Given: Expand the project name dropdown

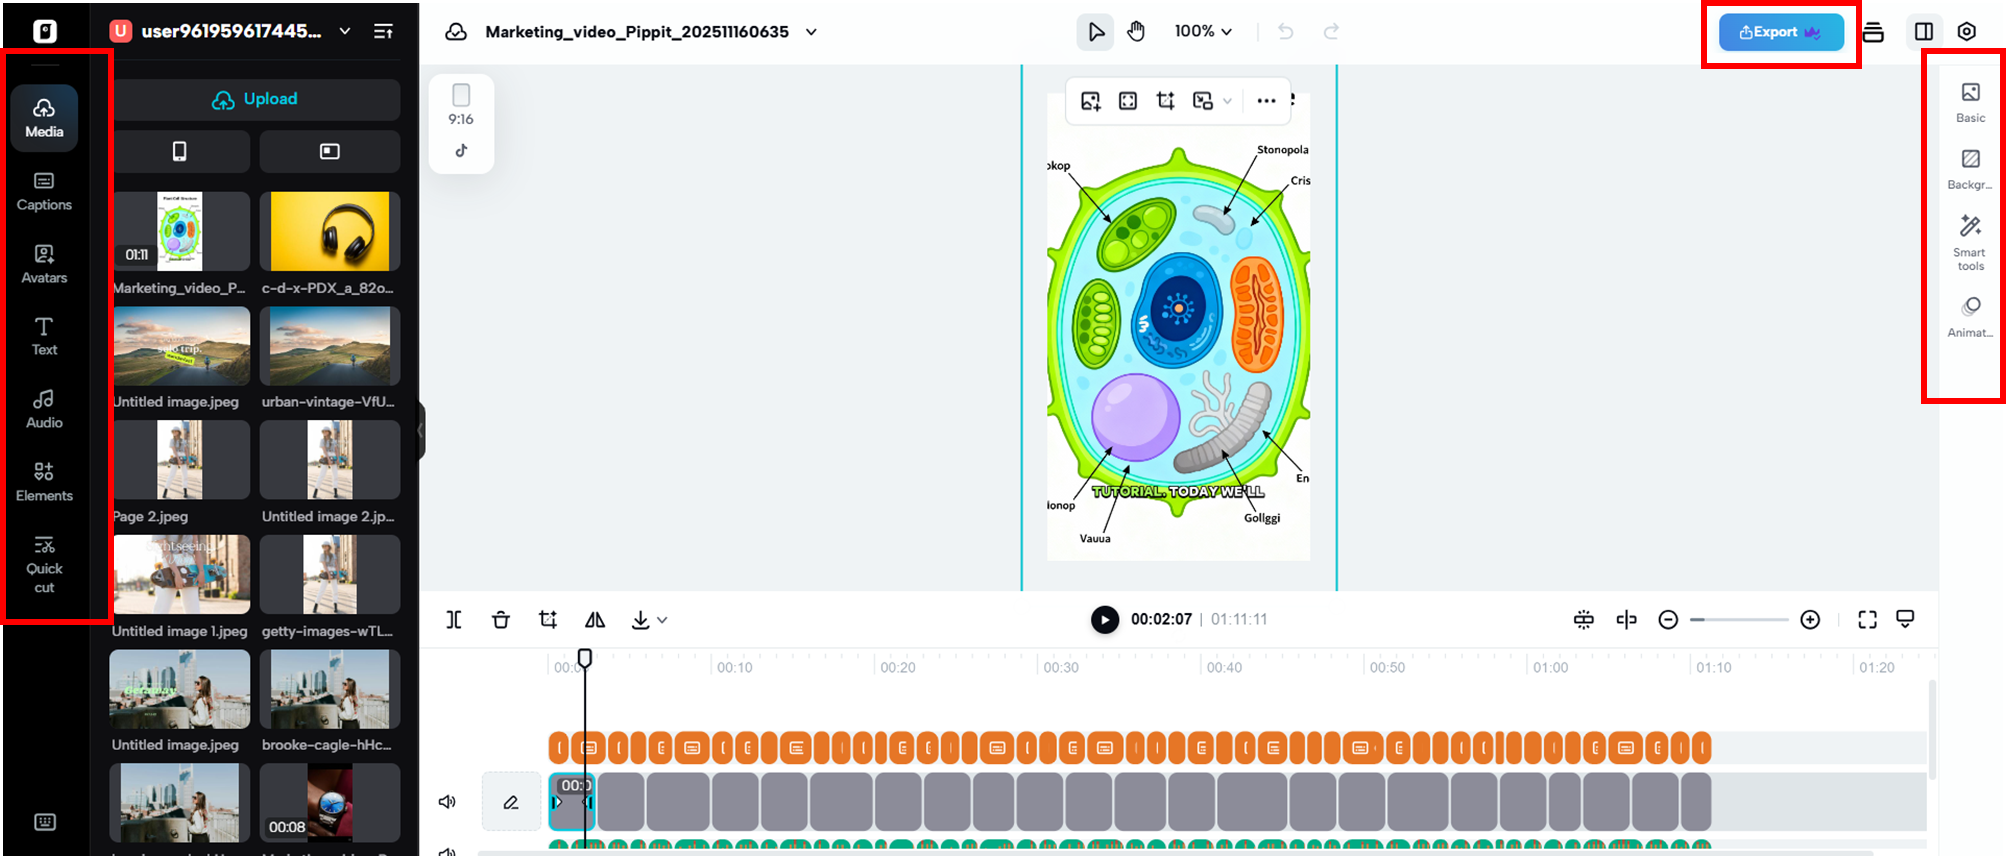Looking at the screenshot, I should coord(812,32).
